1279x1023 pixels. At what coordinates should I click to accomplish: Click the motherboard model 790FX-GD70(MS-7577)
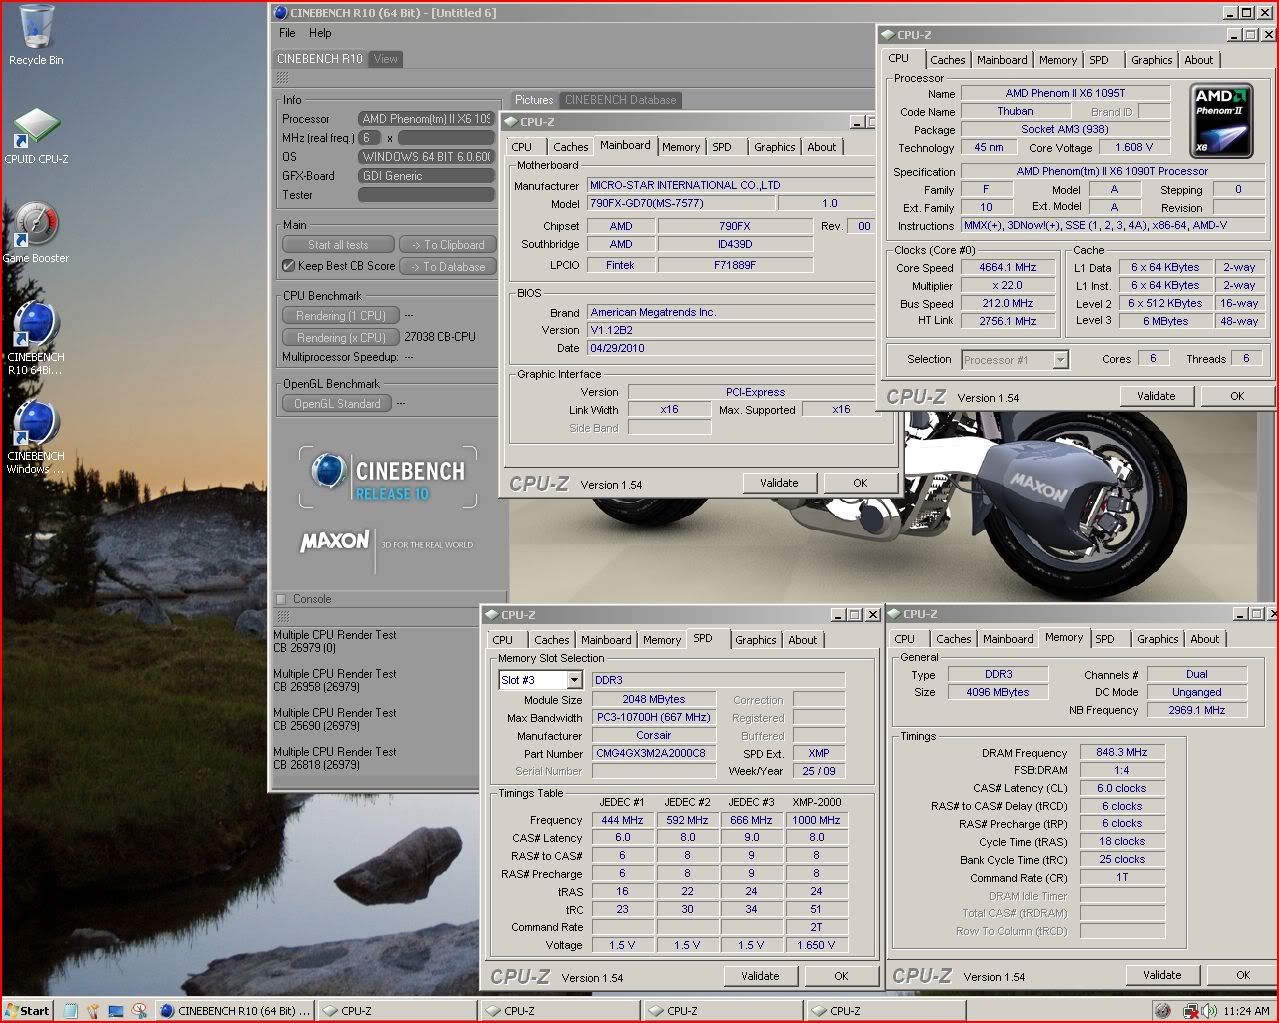point(680,203)
